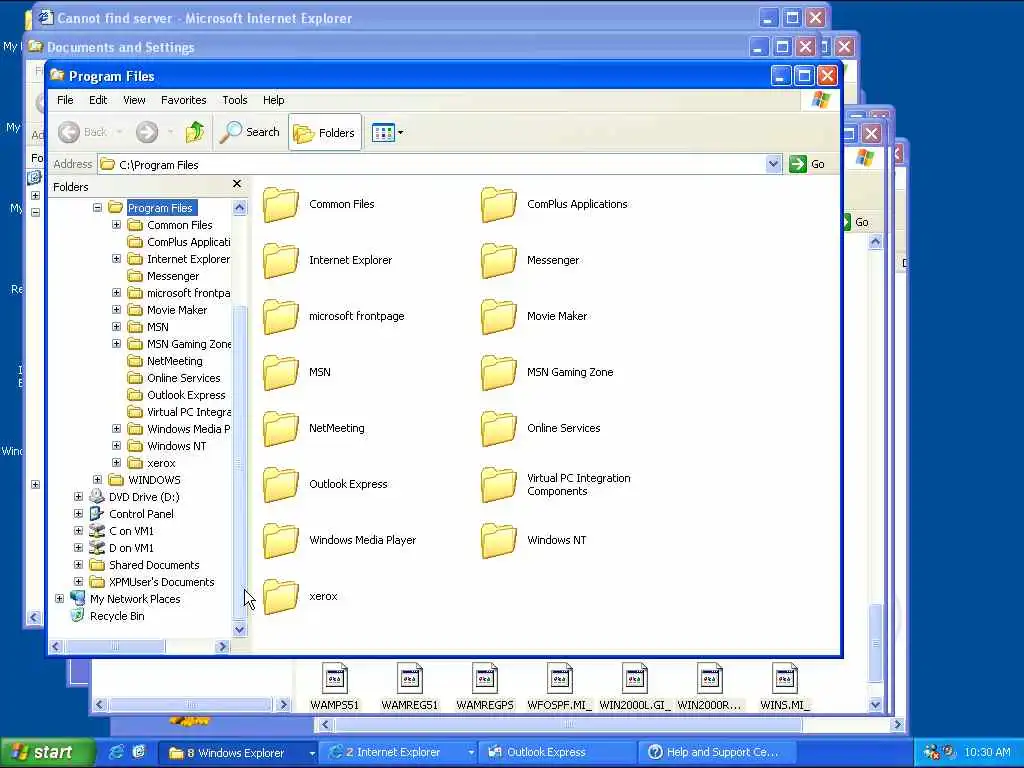
Task: Select the Online Services folder icon
Action: click(499, 428)
